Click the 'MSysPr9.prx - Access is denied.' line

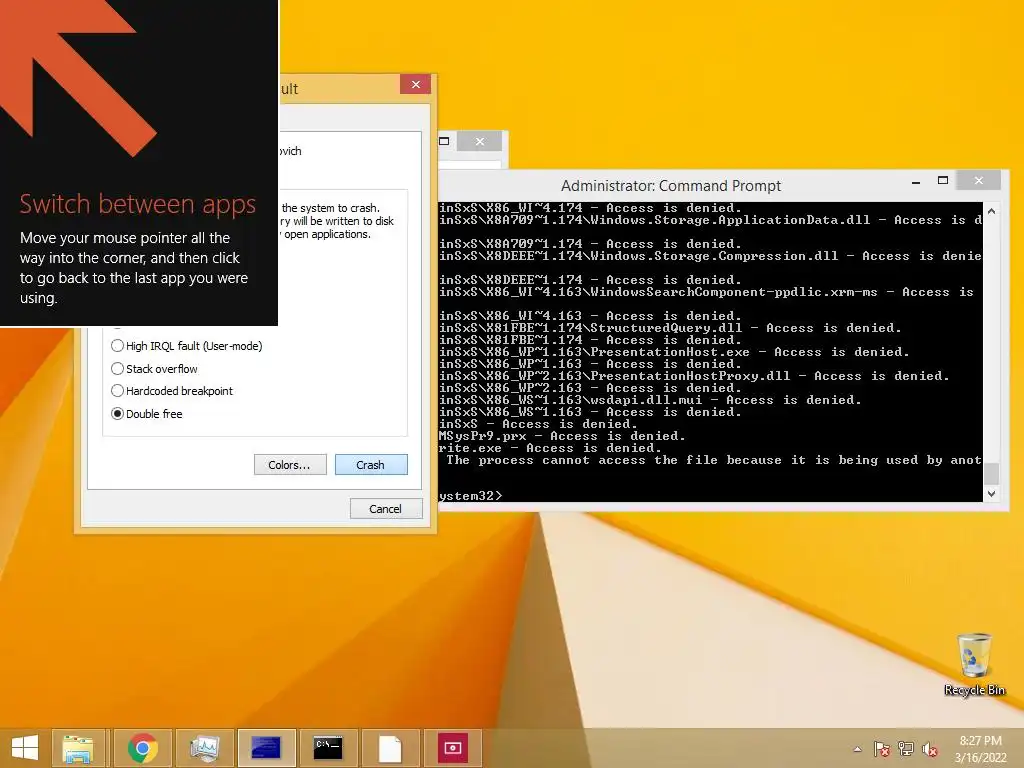tap(562, 436)
